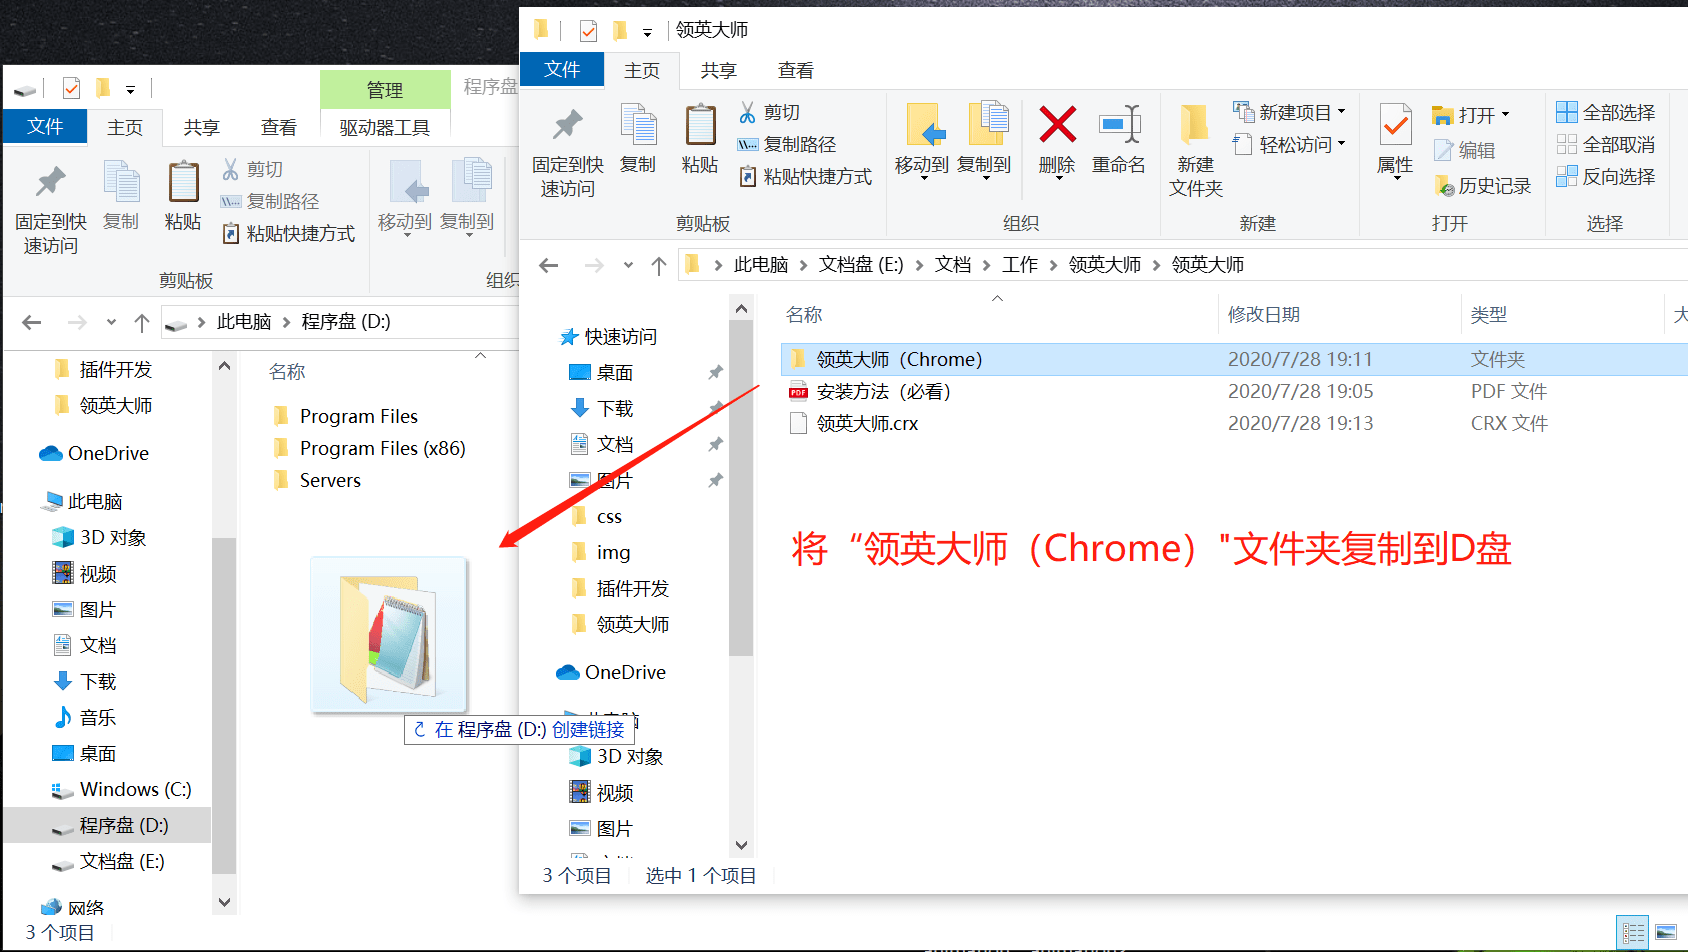Click Back arrow in the D: drive window
The width and height of the screenshot is (1688, 952).
point(31,322)
